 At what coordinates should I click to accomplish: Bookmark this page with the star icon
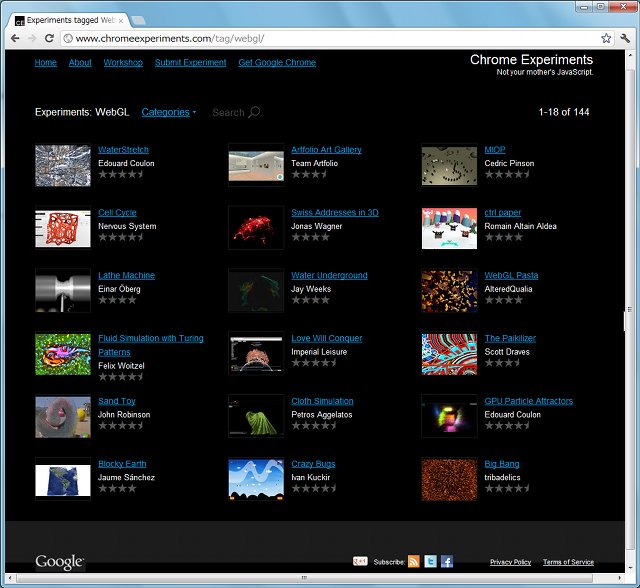606,38
